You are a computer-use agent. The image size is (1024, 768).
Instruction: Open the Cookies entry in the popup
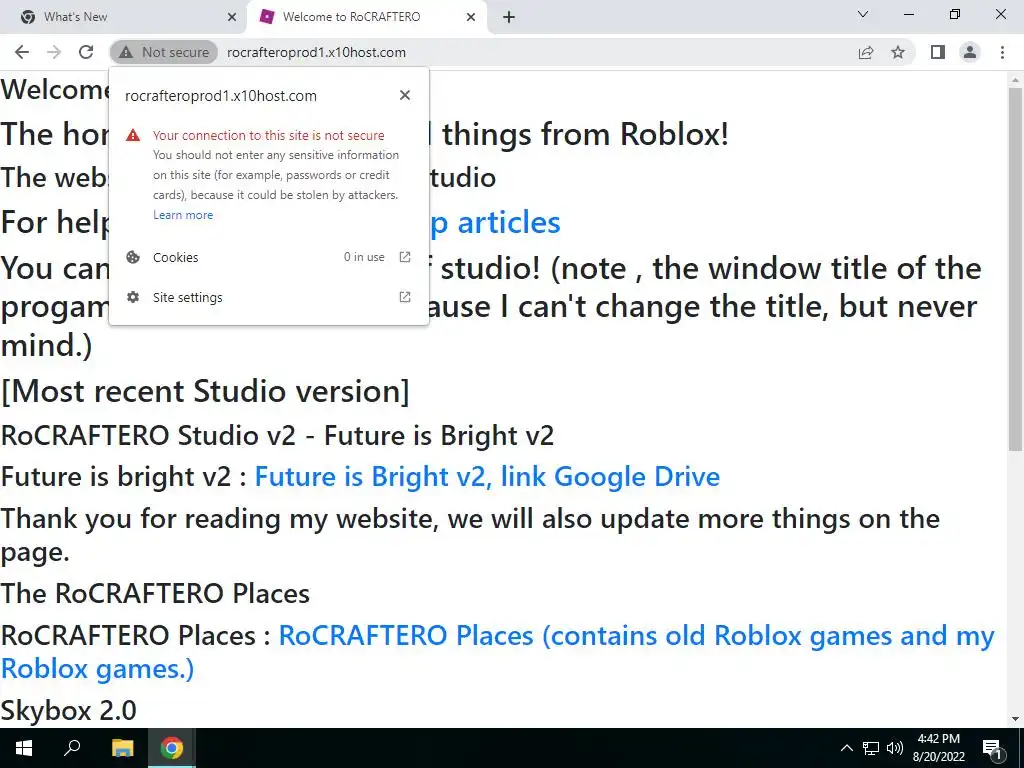268,257
